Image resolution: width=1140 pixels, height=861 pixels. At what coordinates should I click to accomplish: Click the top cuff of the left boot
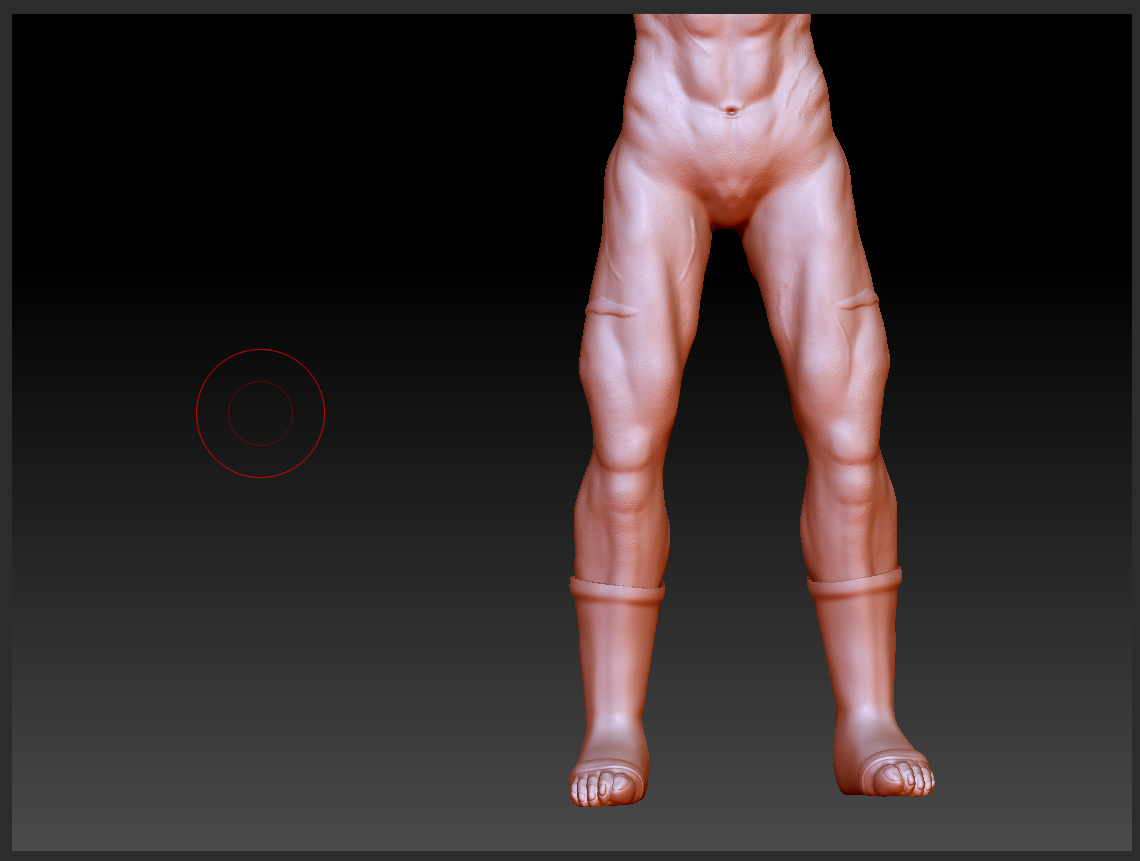(617, 589)
